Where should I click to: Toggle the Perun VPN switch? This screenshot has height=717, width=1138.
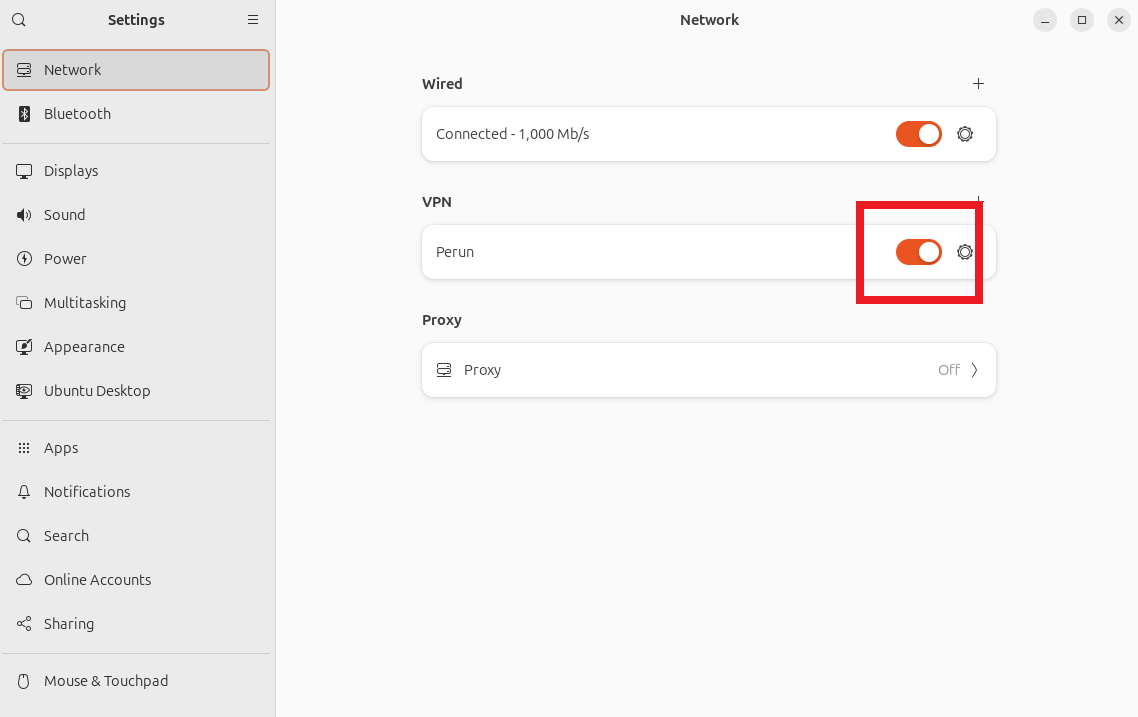click(x=918, y=252)
